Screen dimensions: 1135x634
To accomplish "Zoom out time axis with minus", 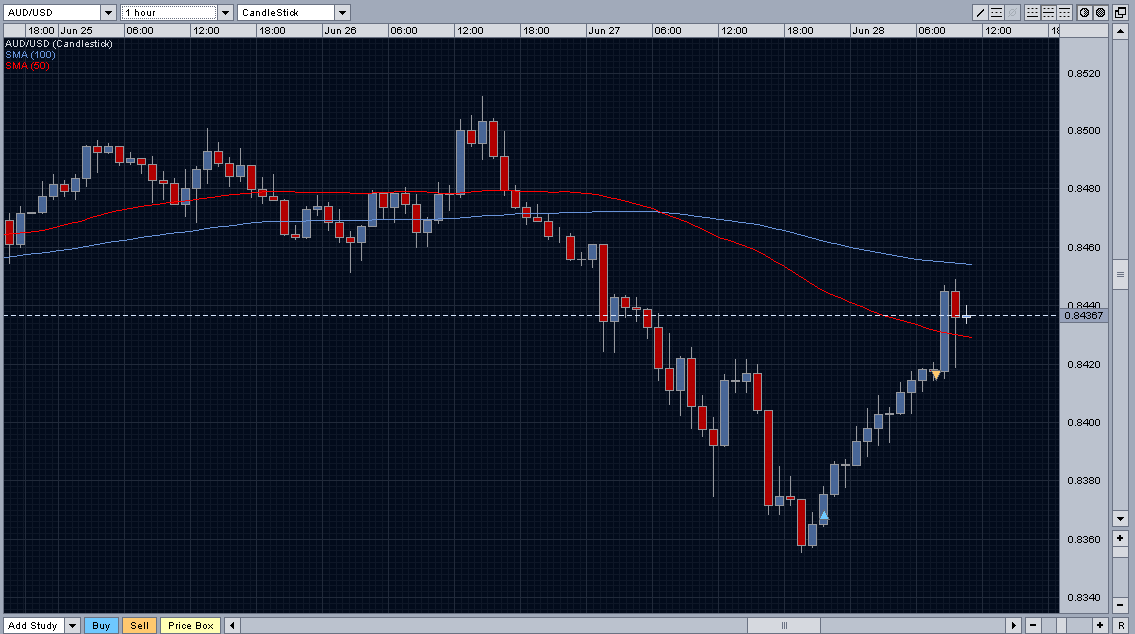I will (1033, 625).
